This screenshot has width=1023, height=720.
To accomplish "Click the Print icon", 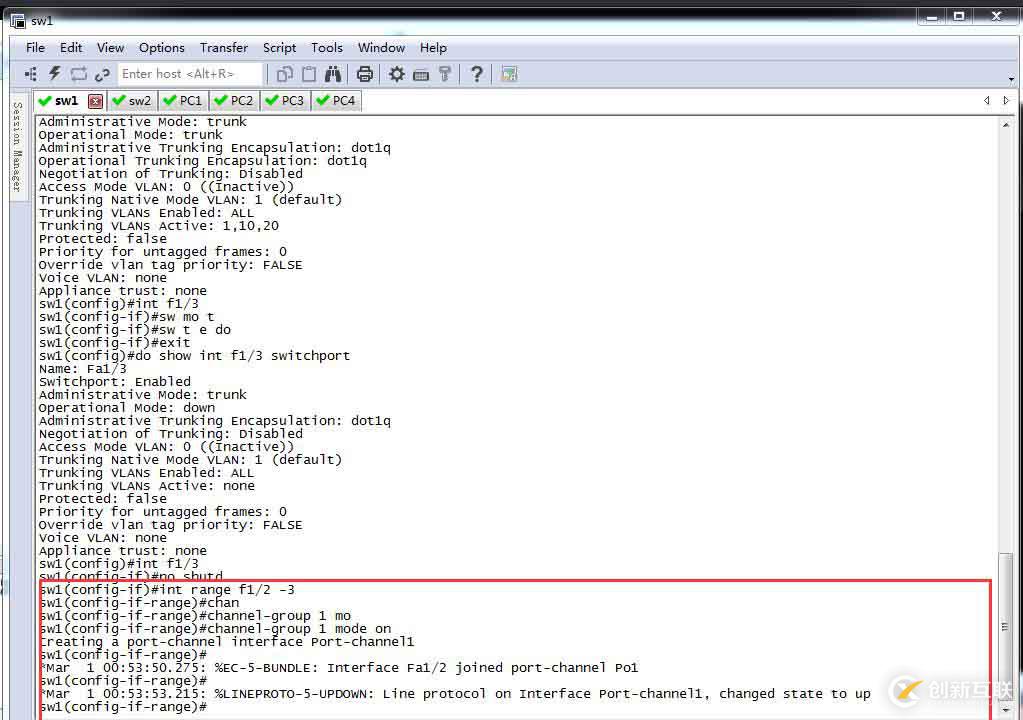I will 365,74.
